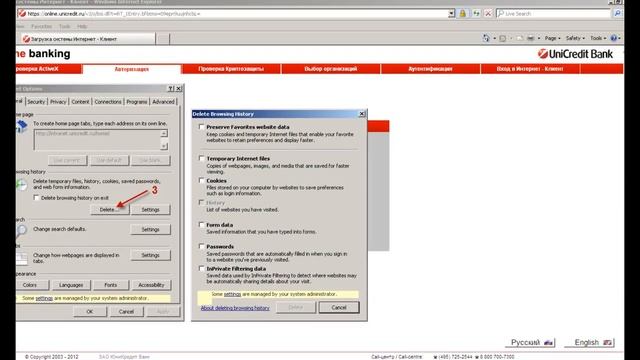Screen dimensions: 640x360
Task: Open the Safety dropdown menu
Action: pyautogui.click(x=575, y=38)
